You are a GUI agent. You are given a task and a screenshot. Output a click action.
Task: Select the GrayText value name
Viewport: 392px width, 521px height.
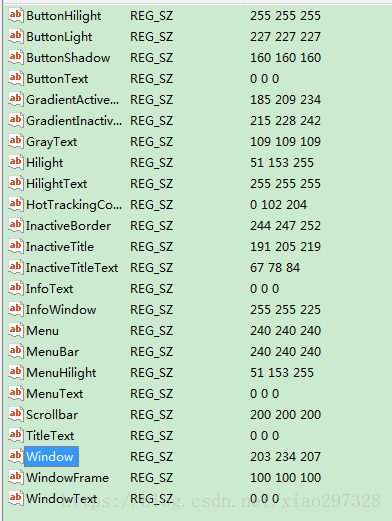pyautogui.click(x=52, y=142)
